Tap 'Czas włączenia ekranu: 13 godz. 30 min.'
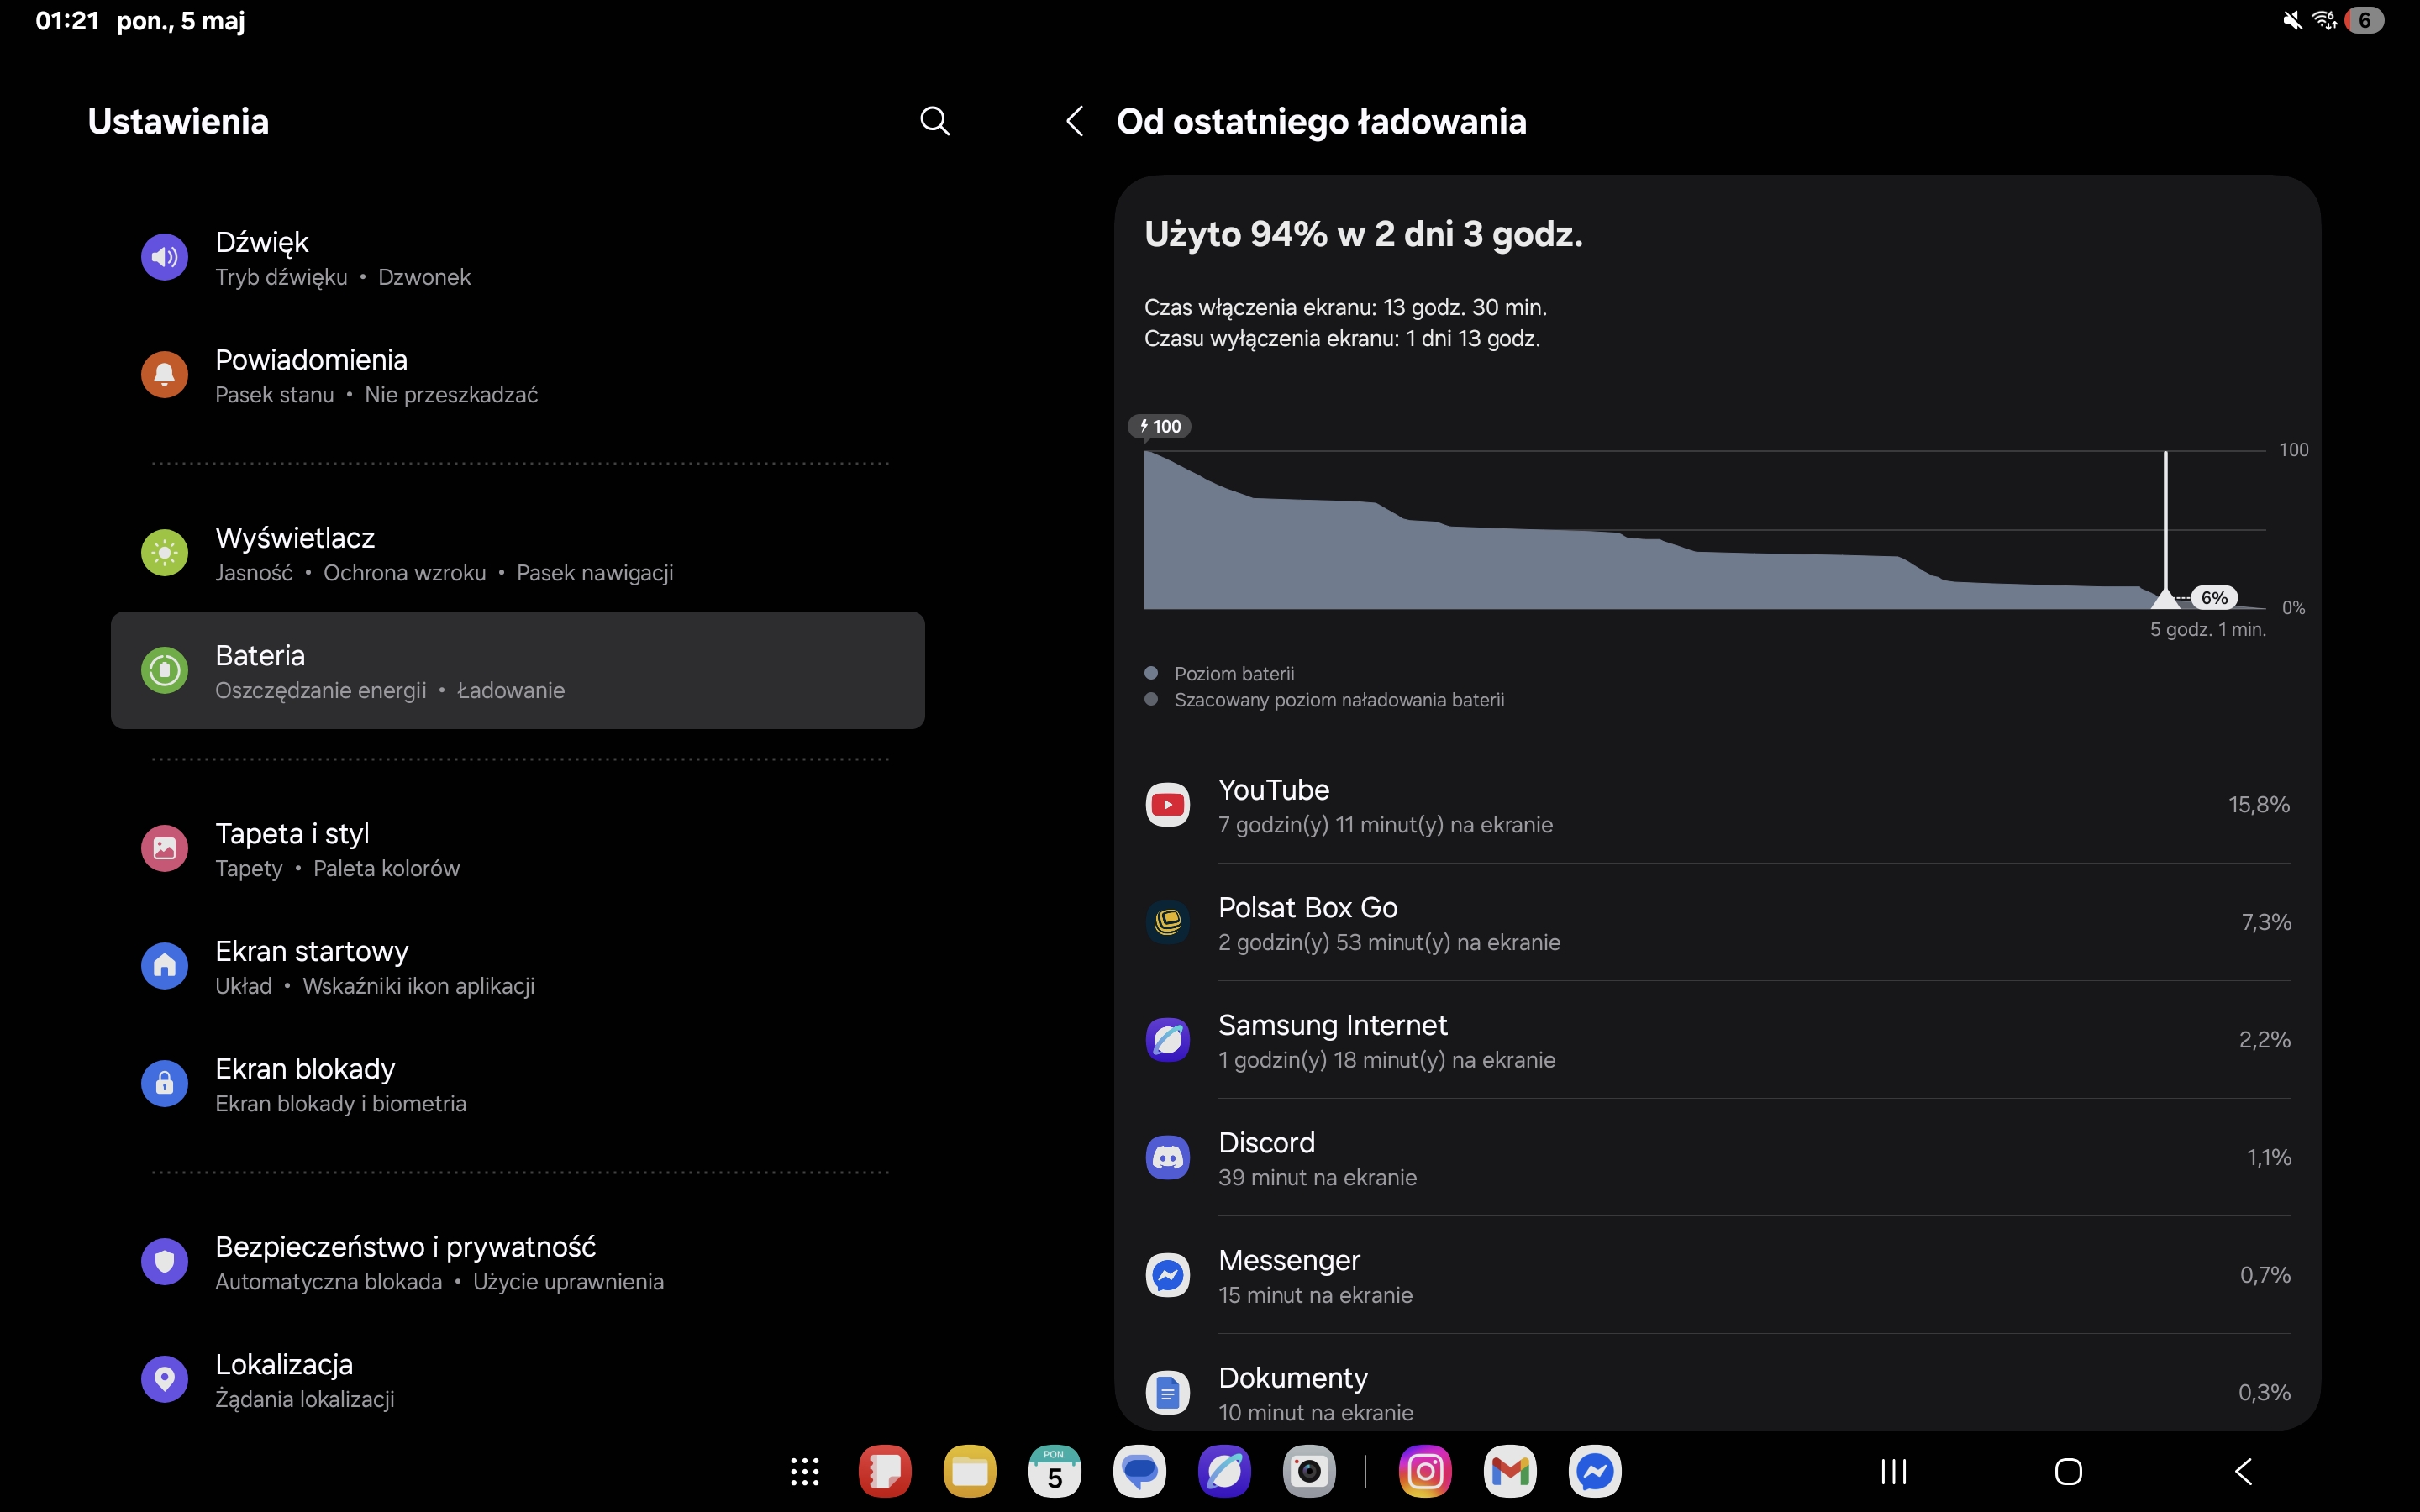This screenshot has height=1512, width=2420. coord(1345,307)
